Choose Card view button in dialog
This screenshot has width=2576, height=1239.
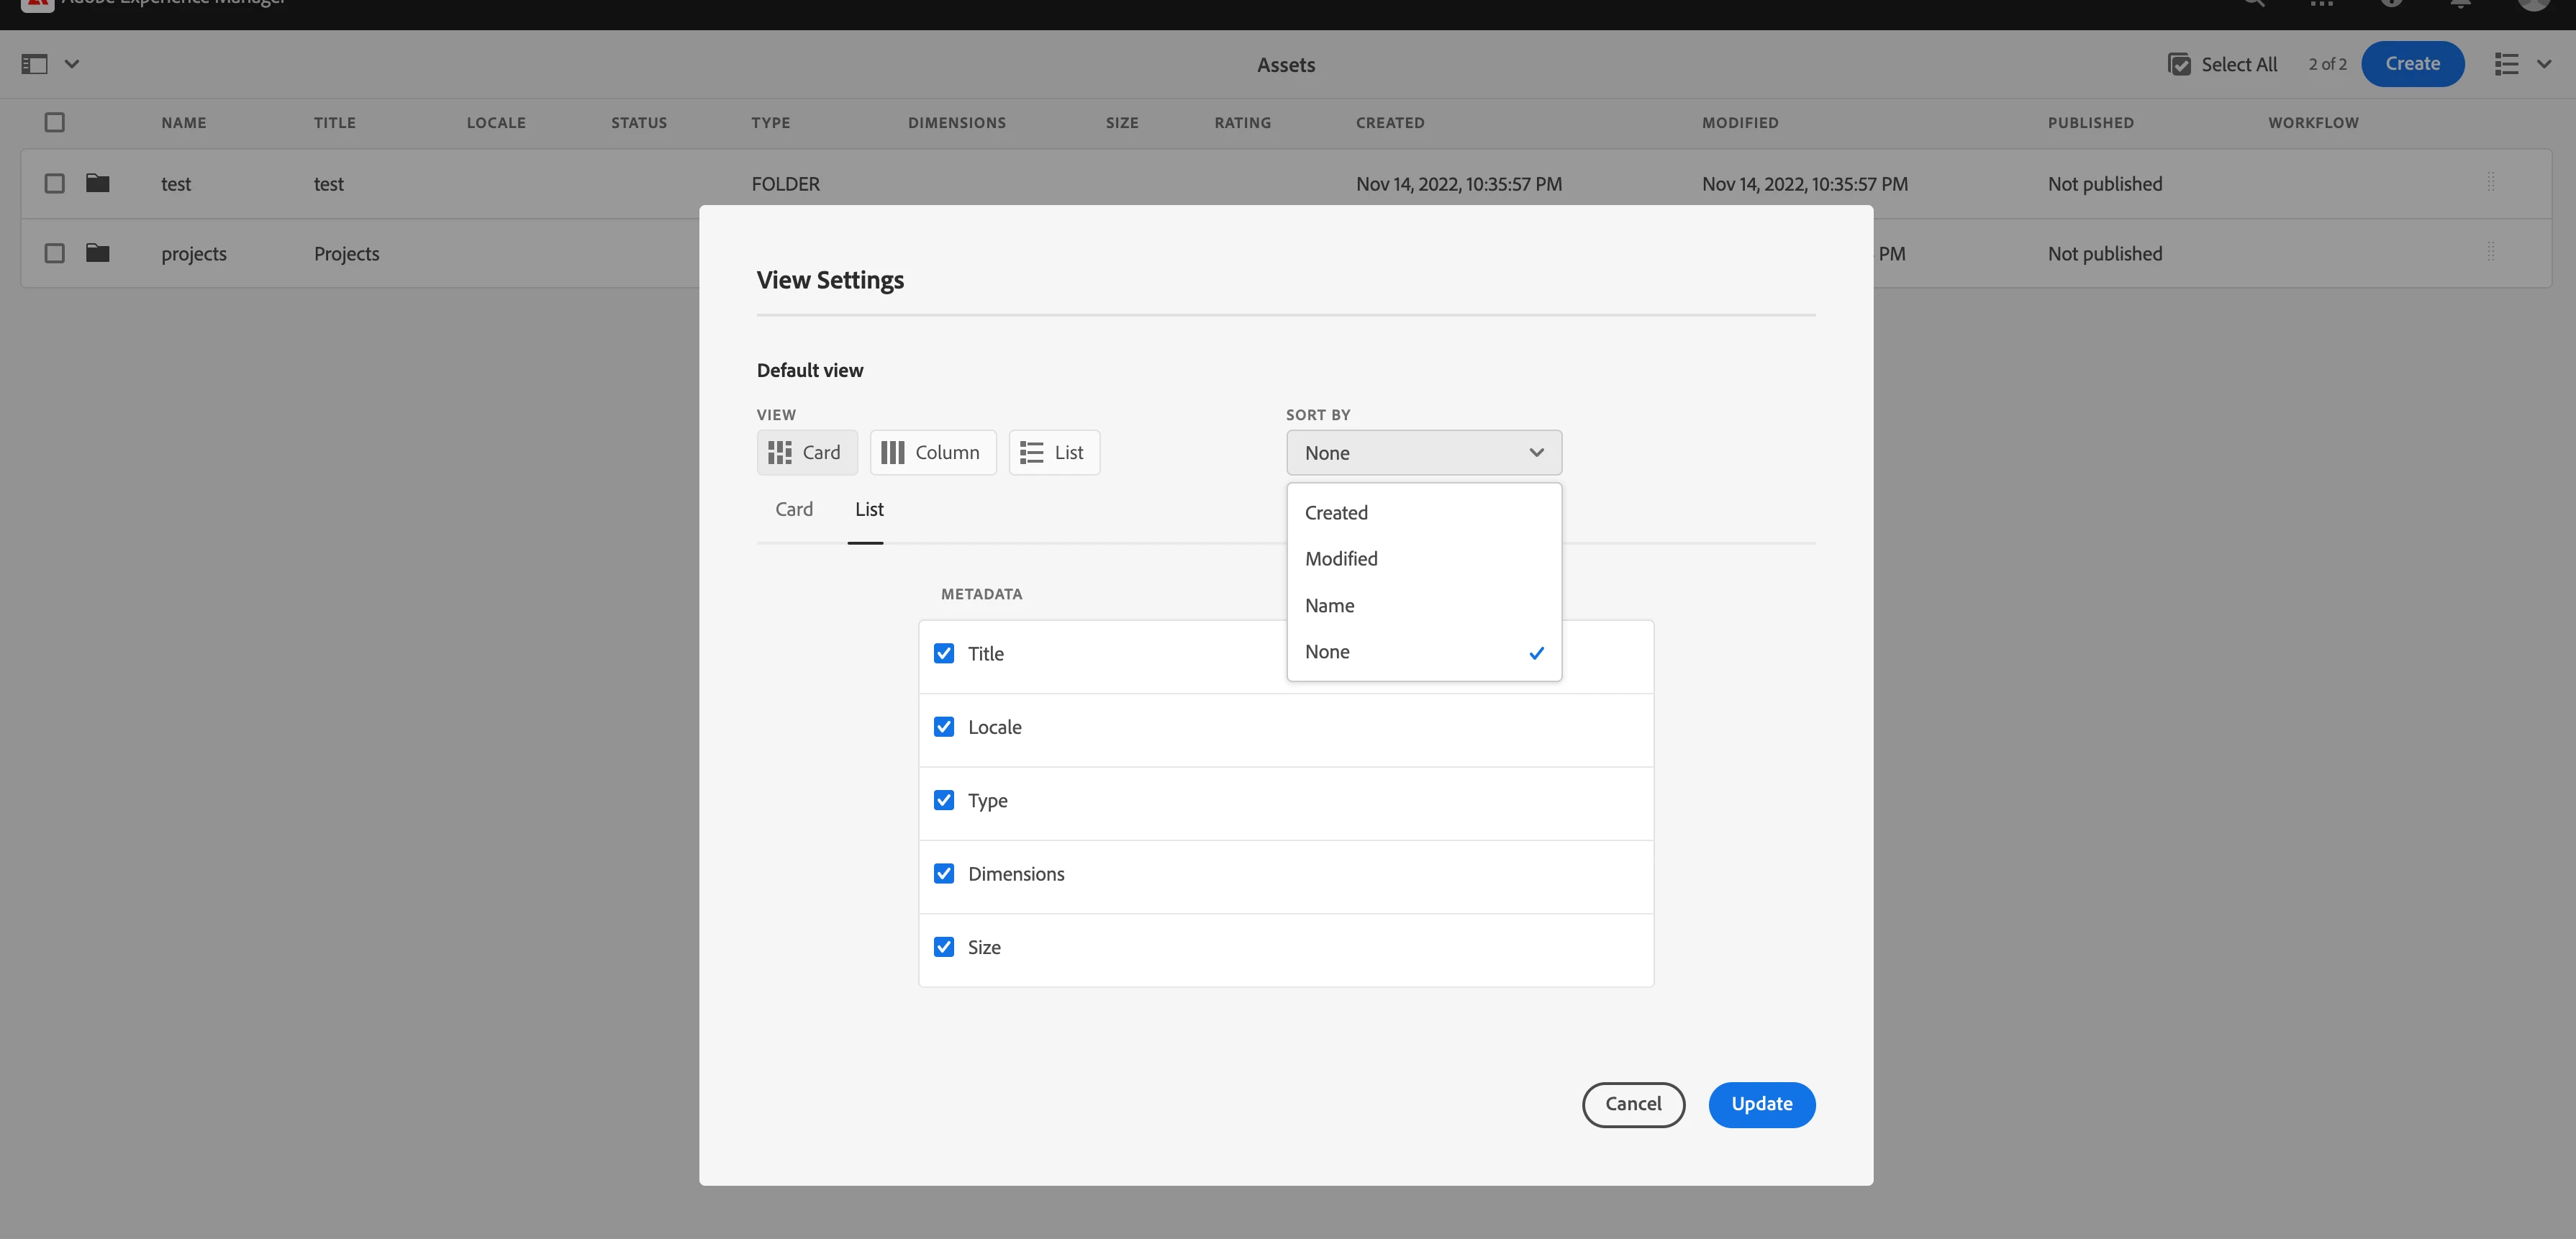point(806,453)
